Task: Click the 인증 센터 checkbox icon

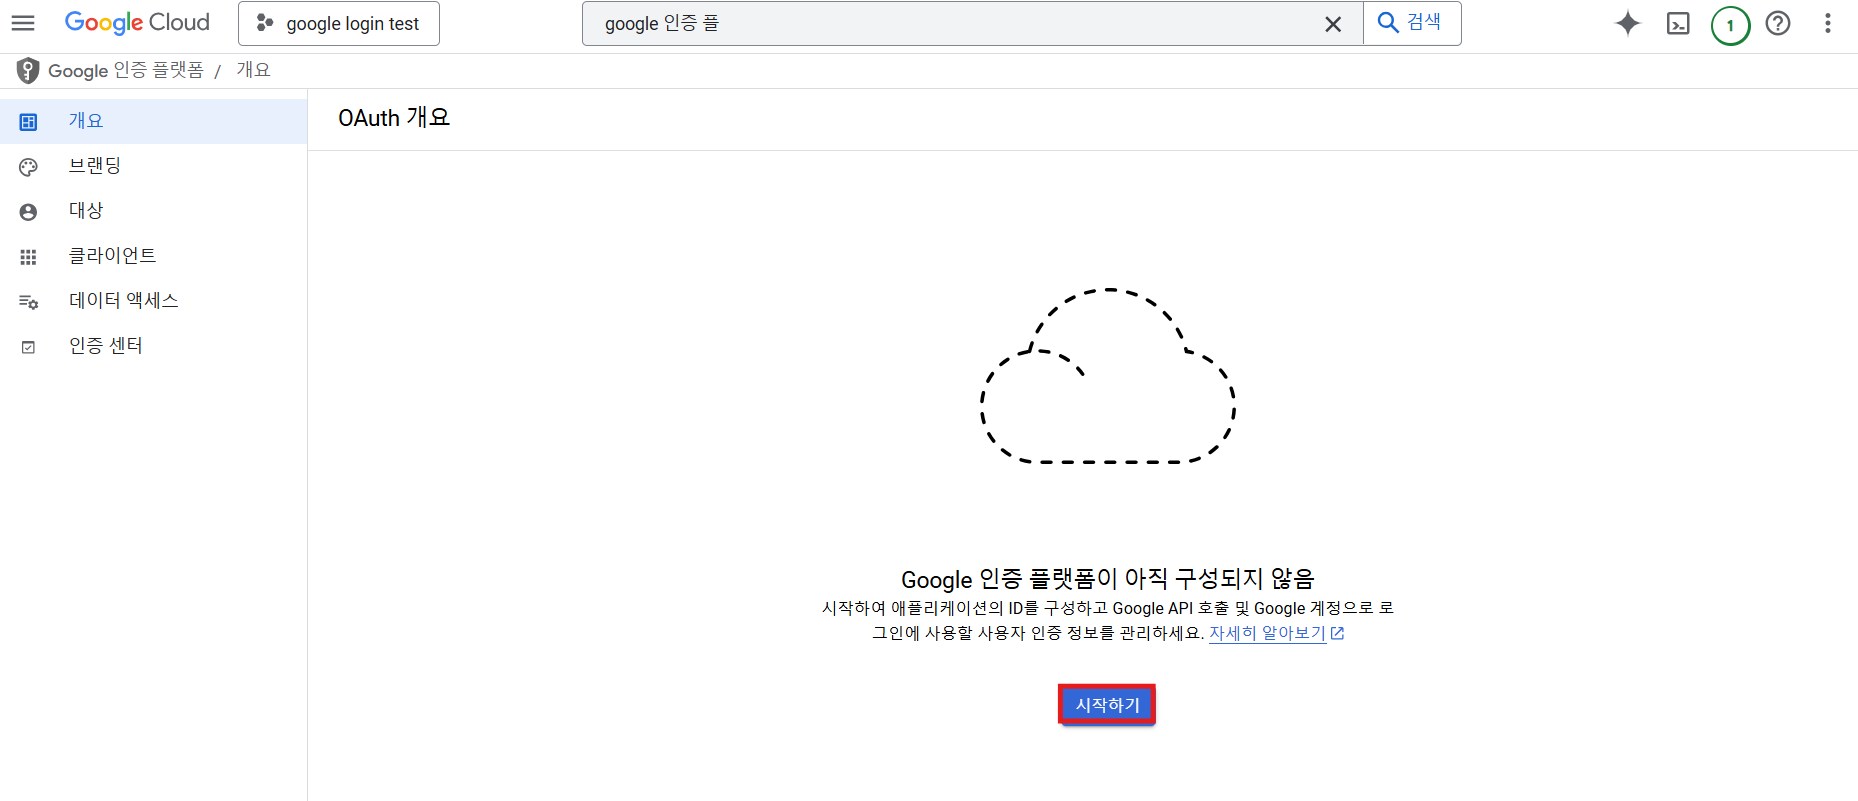Action: (x=28, y=347)
